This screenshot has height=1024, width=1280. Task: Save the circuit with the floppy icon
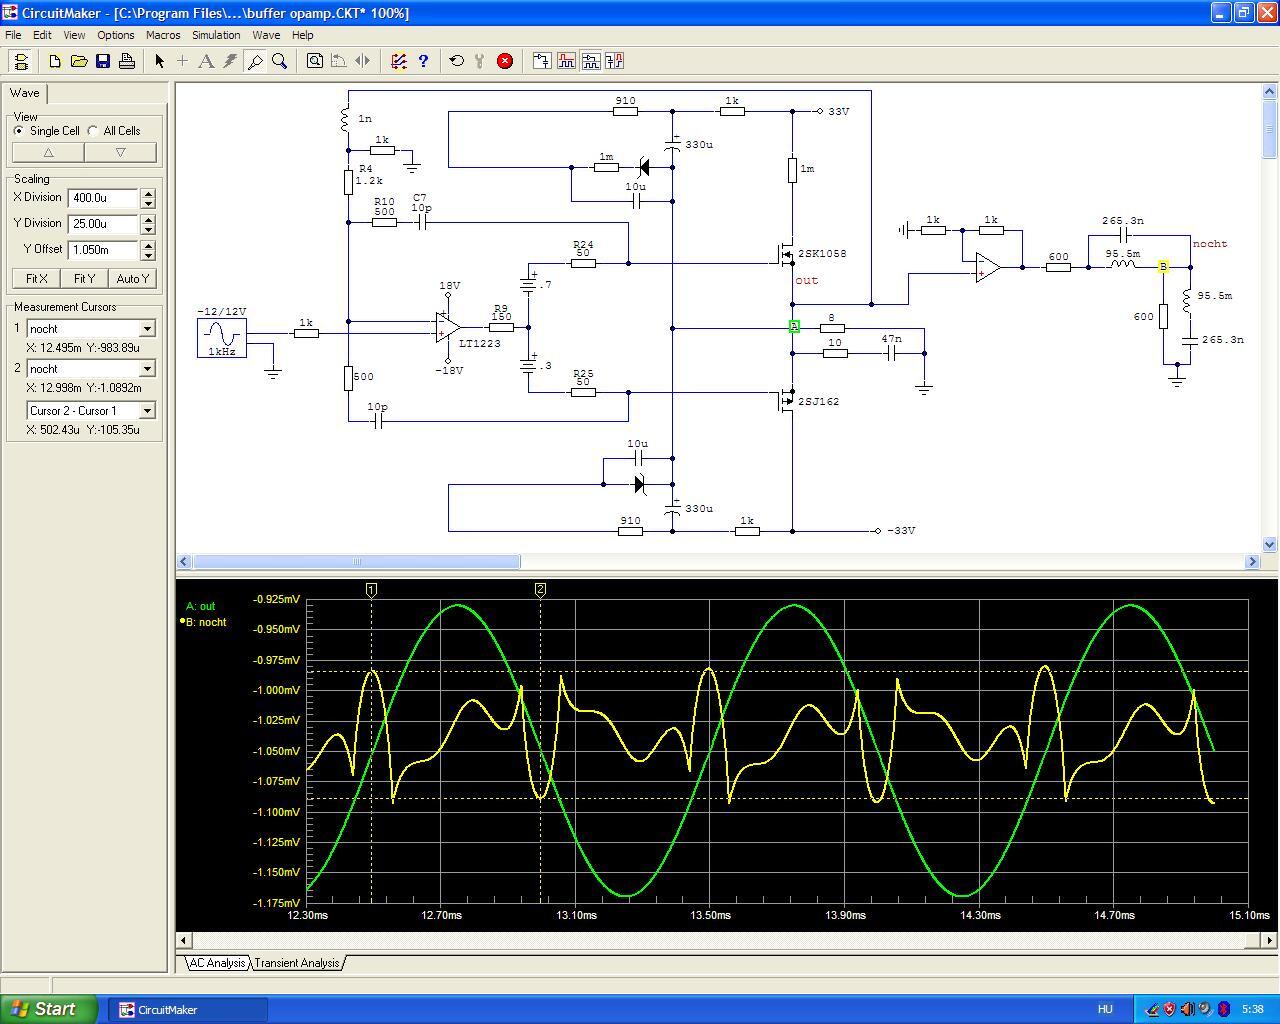point(103,61)
